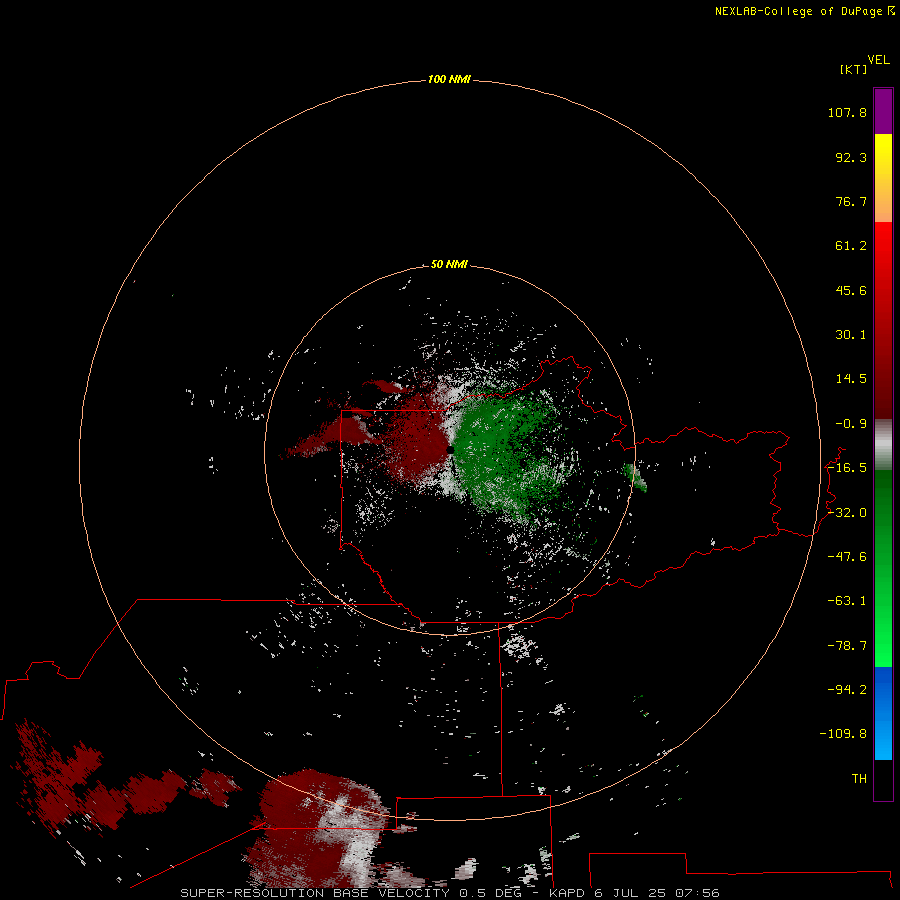Click the 30.1 legend value

coord(851,335)
